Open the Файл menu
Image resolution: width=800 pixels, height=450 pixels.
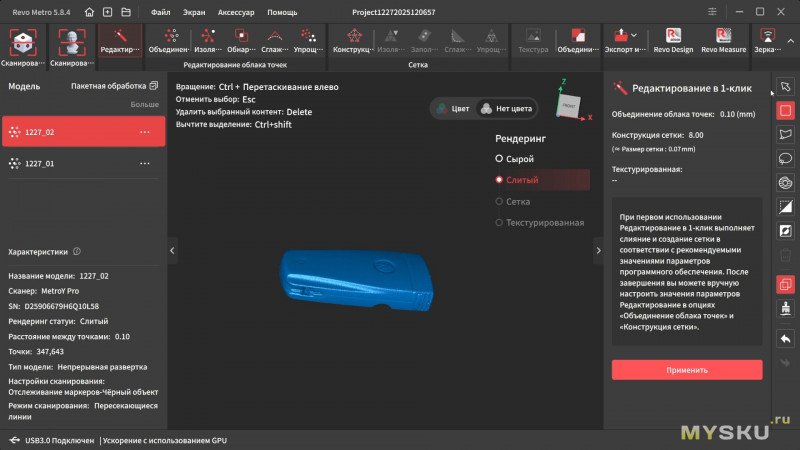point(160,12)
